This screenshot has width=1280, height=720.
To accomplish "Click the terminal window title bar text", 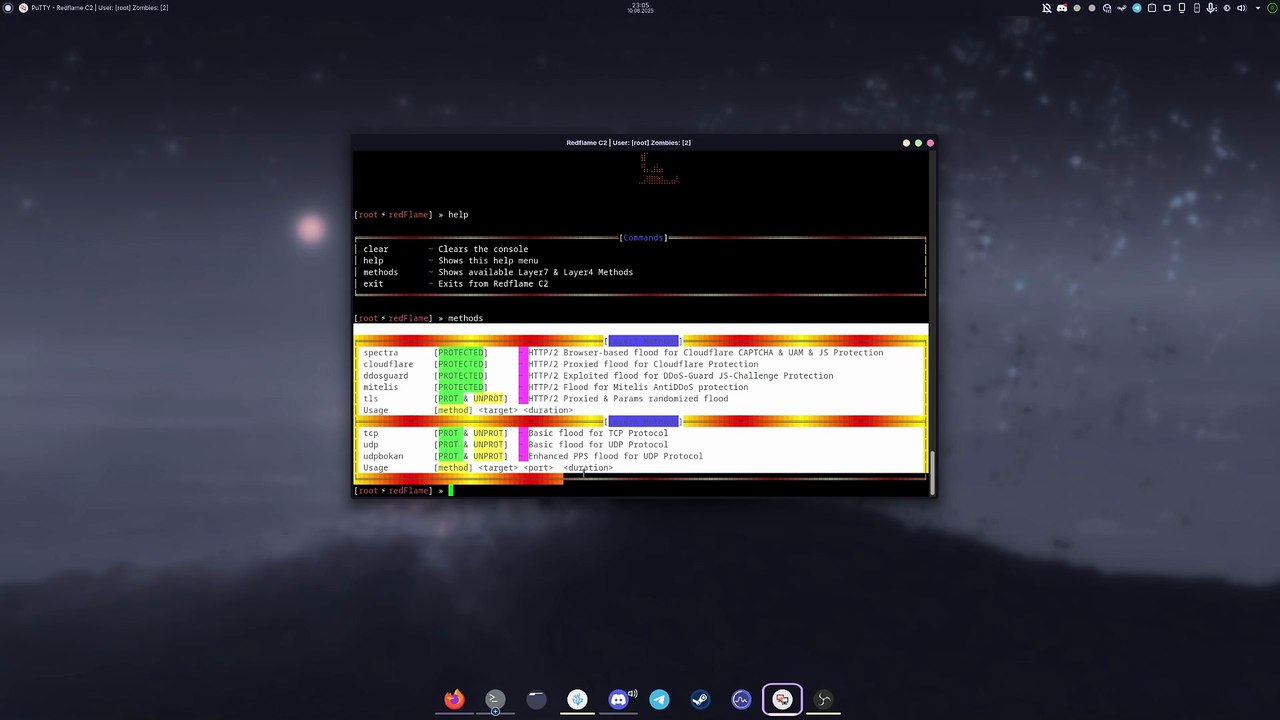I will point(628,143).
